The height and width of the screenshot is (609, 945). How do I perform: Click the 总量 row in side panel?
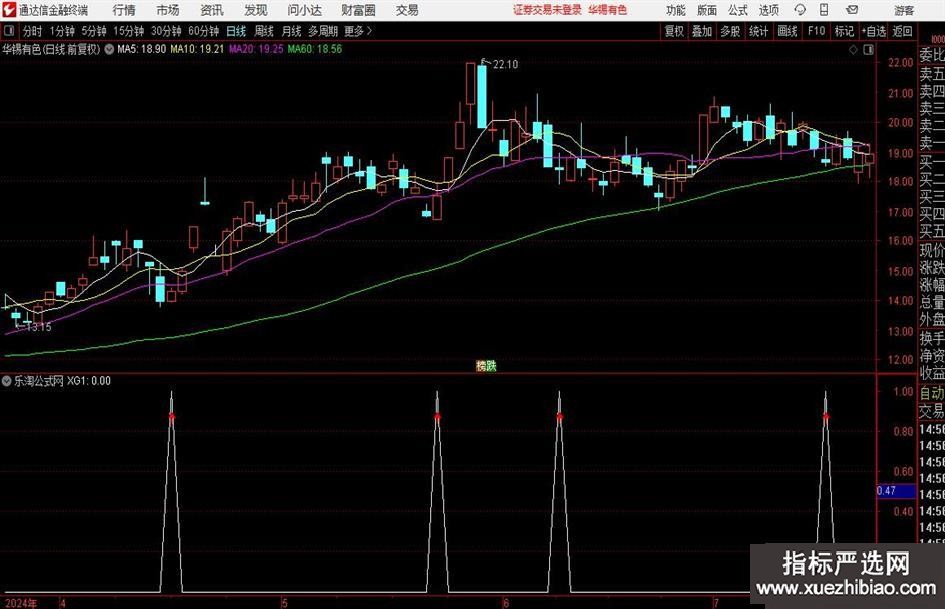(x=932, y=302)
